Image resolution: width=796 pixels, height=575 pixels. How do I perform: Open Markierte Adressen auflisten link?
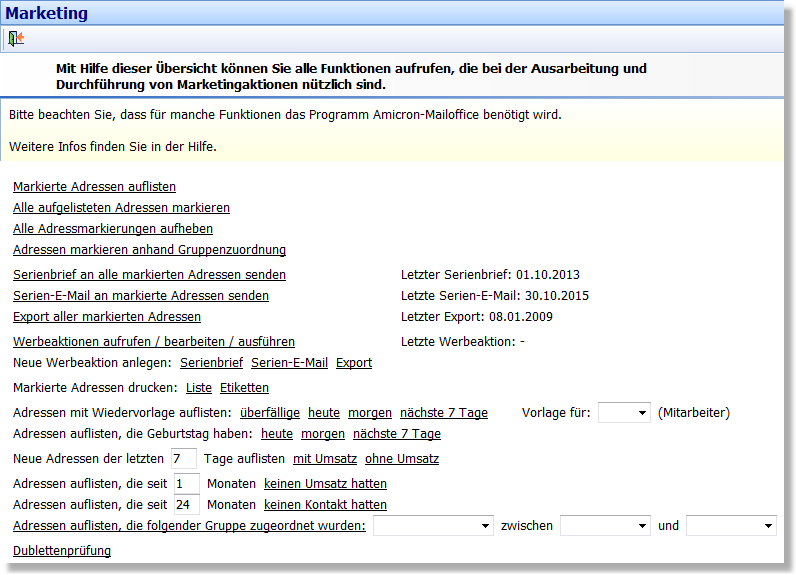(94, 187)
